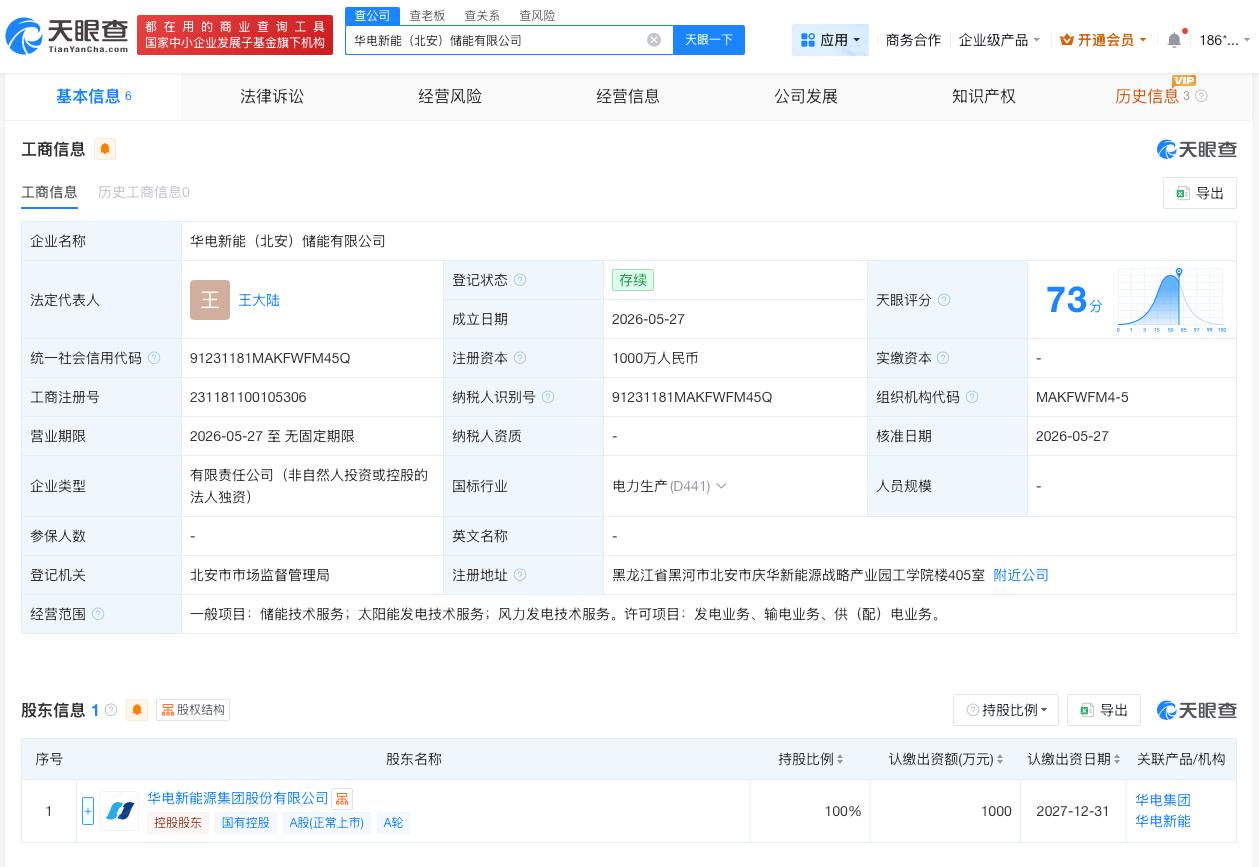Switch to the 查关系 search tab
Image resolution: width=1259 pixels, height=867 pixels.
click(x=482, y=15)
